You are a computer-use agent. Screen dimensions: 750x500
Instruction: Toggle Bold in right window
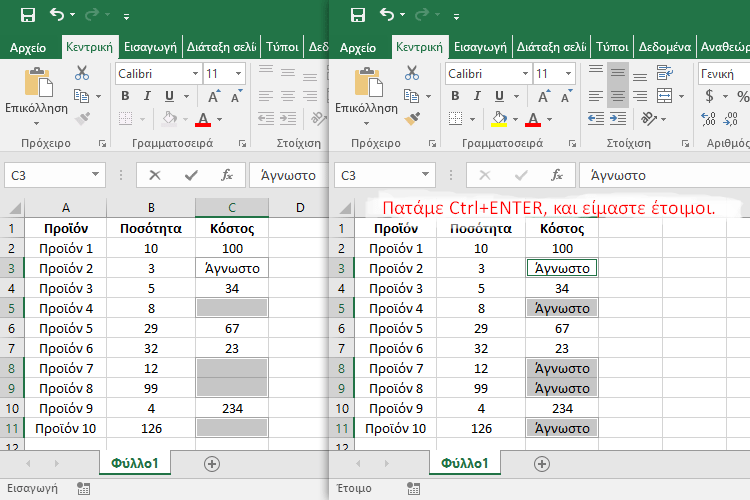[x=455, y=96]
